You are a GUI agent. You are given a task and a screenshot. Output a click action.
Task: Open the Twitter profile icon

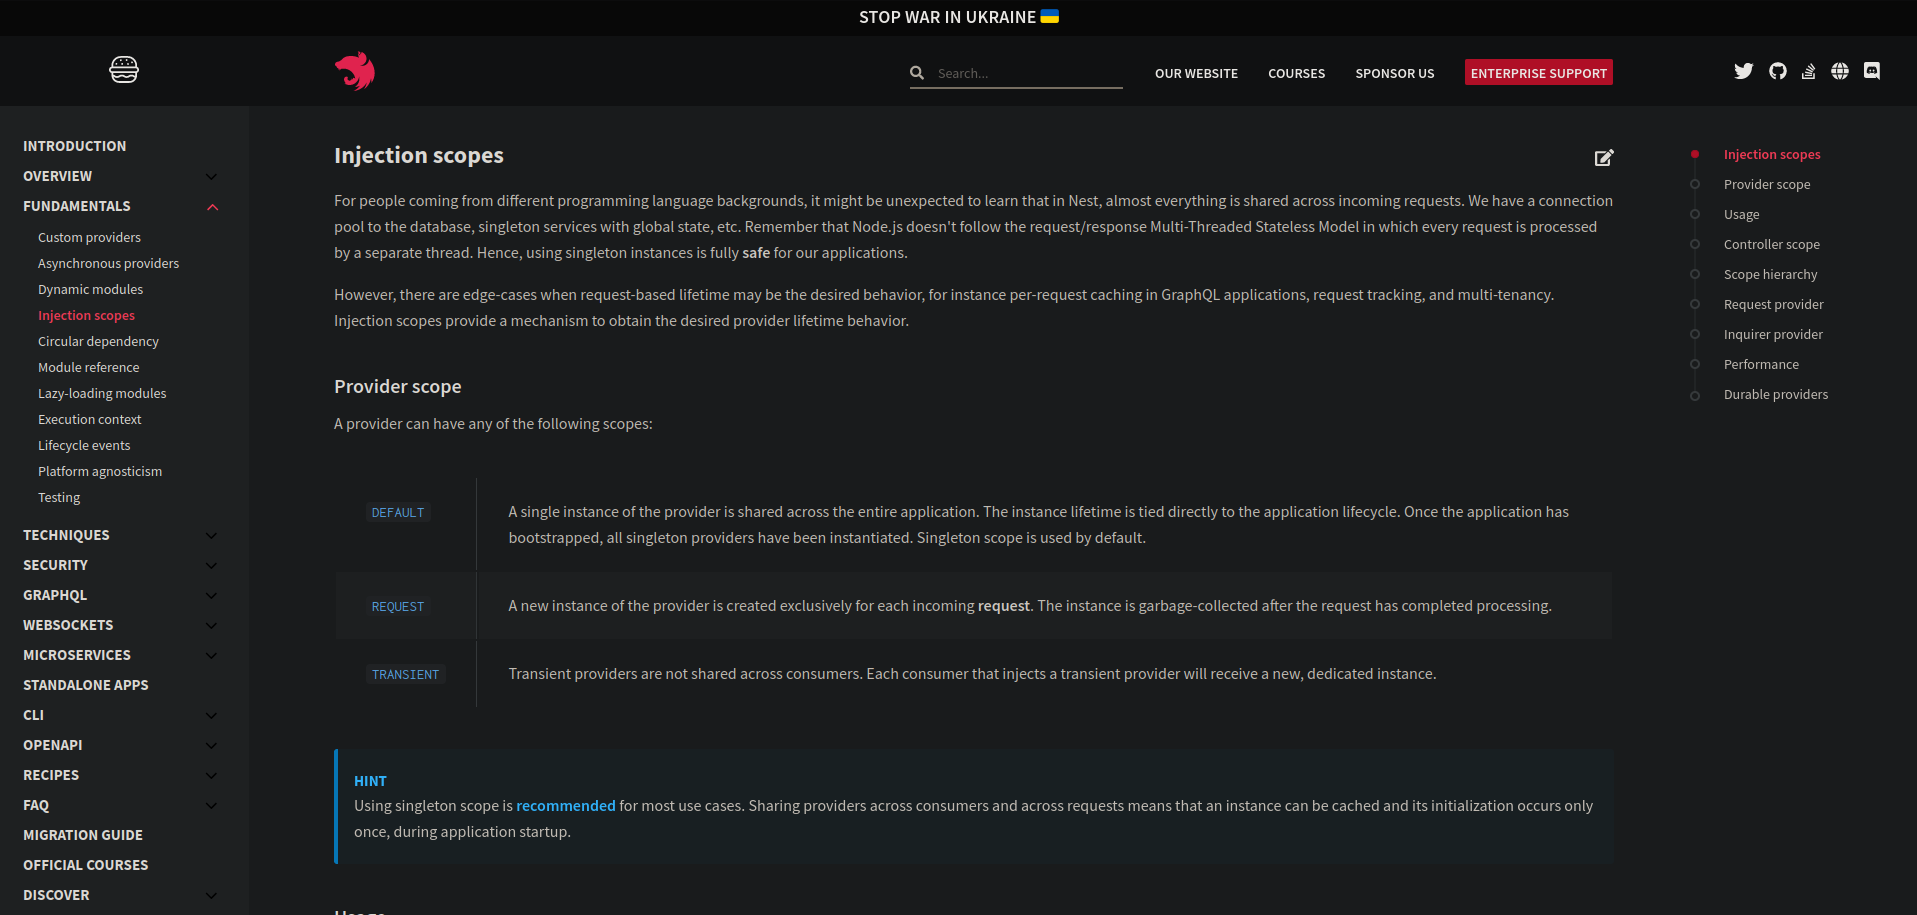click(1744, 71)
